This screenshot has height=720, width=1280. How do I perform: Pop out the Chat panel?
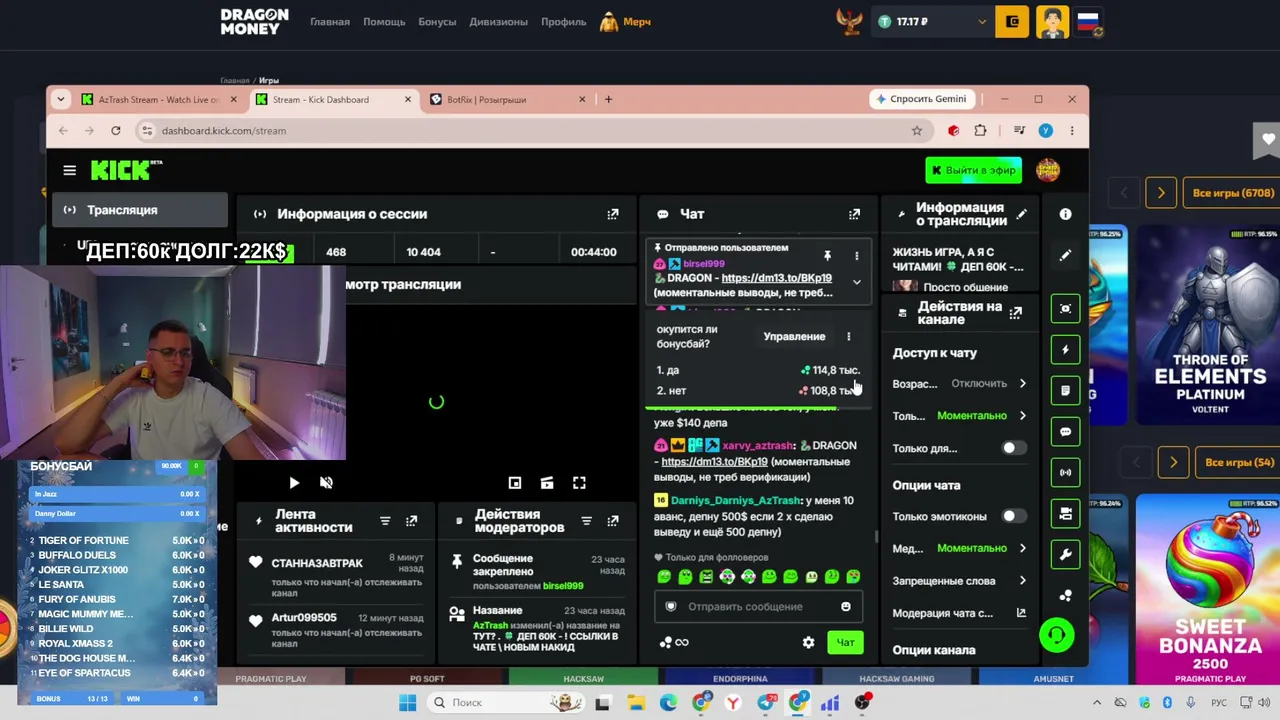(x=854, y=214)
